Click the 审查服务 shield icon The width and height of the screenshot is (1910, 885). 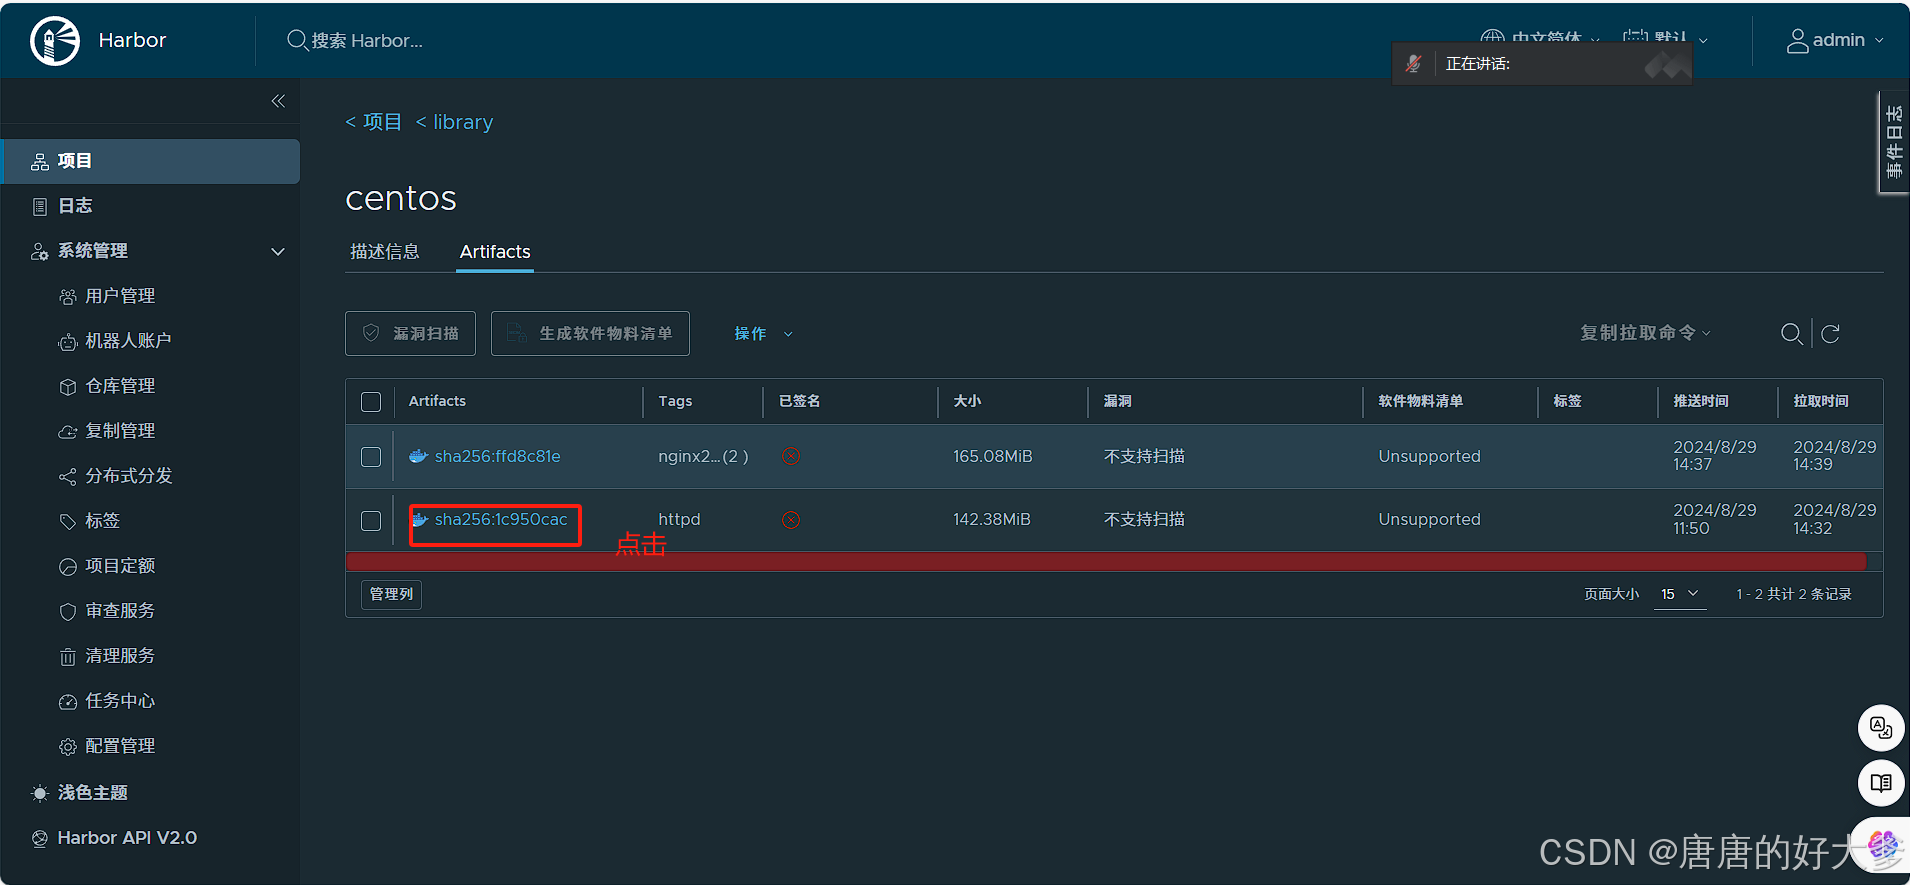pyautogui.click(x=68, y=612)
